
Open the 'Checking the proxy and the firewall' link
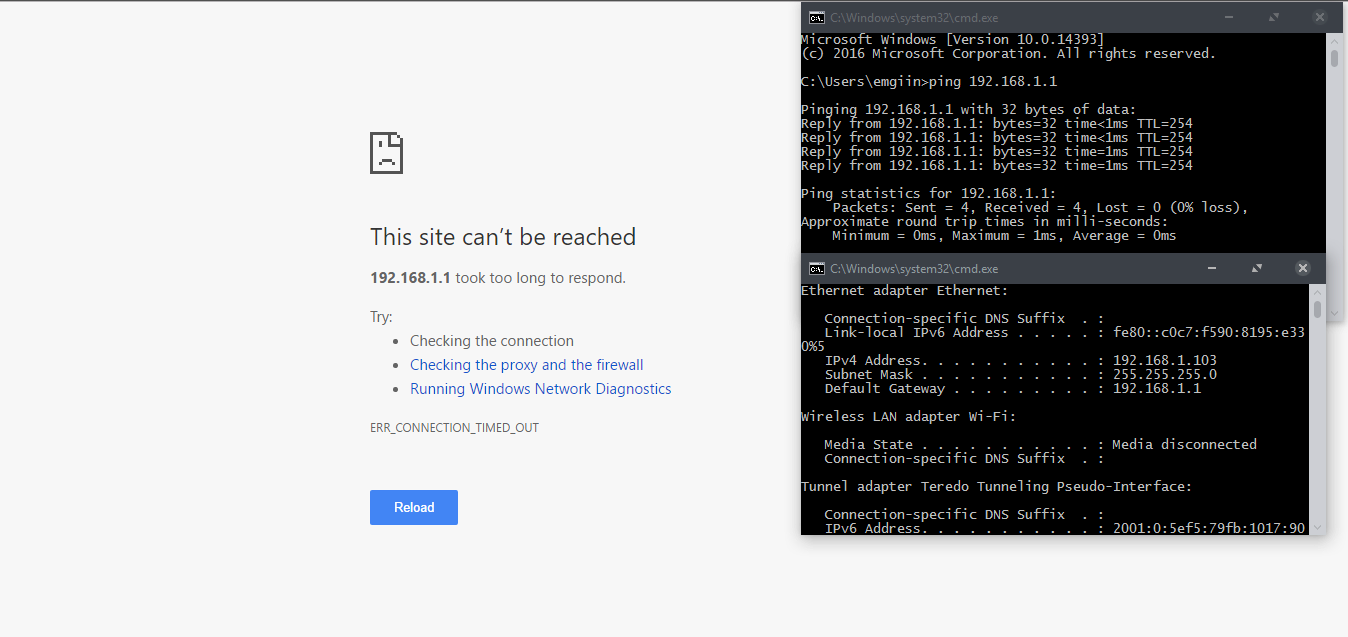[526, 365]
